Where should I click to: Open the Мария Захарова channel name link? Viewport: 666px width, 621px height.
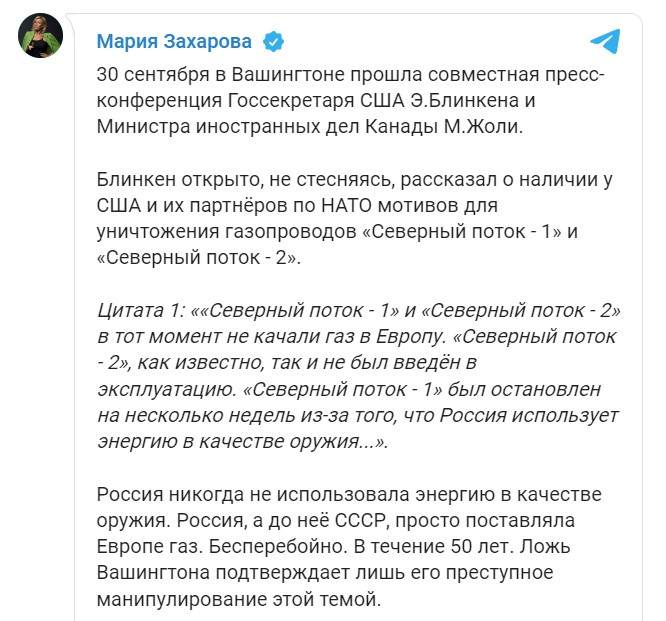click(174, 42)
